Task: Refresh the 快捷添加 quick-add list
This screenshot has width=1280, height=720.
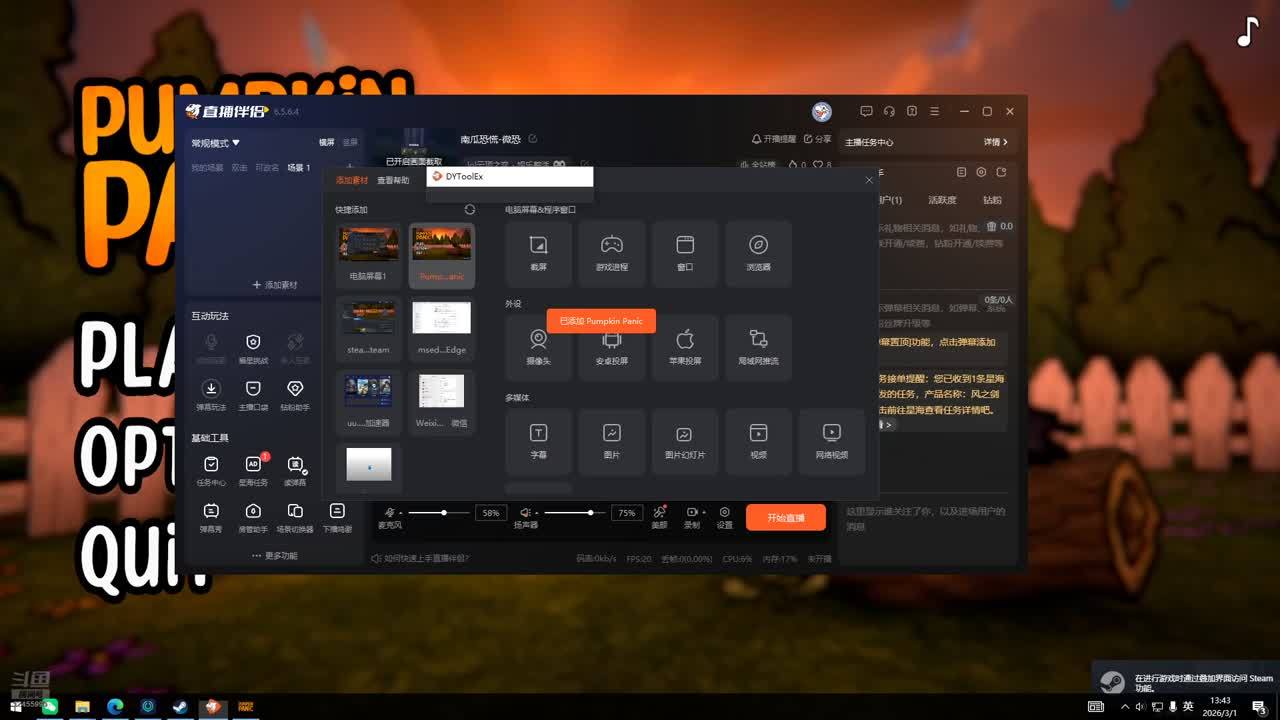Action: click(470, 210)
